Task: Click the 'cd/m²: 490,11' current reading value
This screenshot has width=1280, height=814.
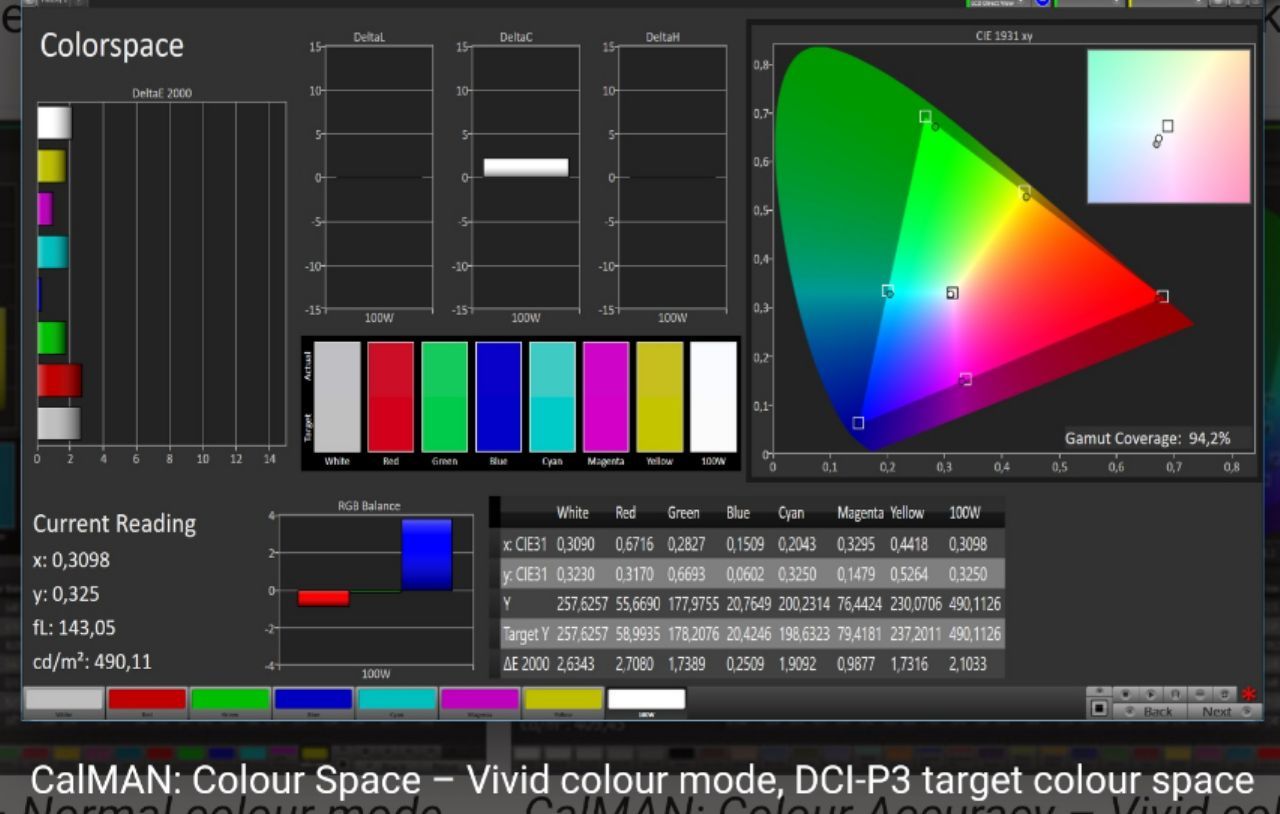Action: click(92, 662)
